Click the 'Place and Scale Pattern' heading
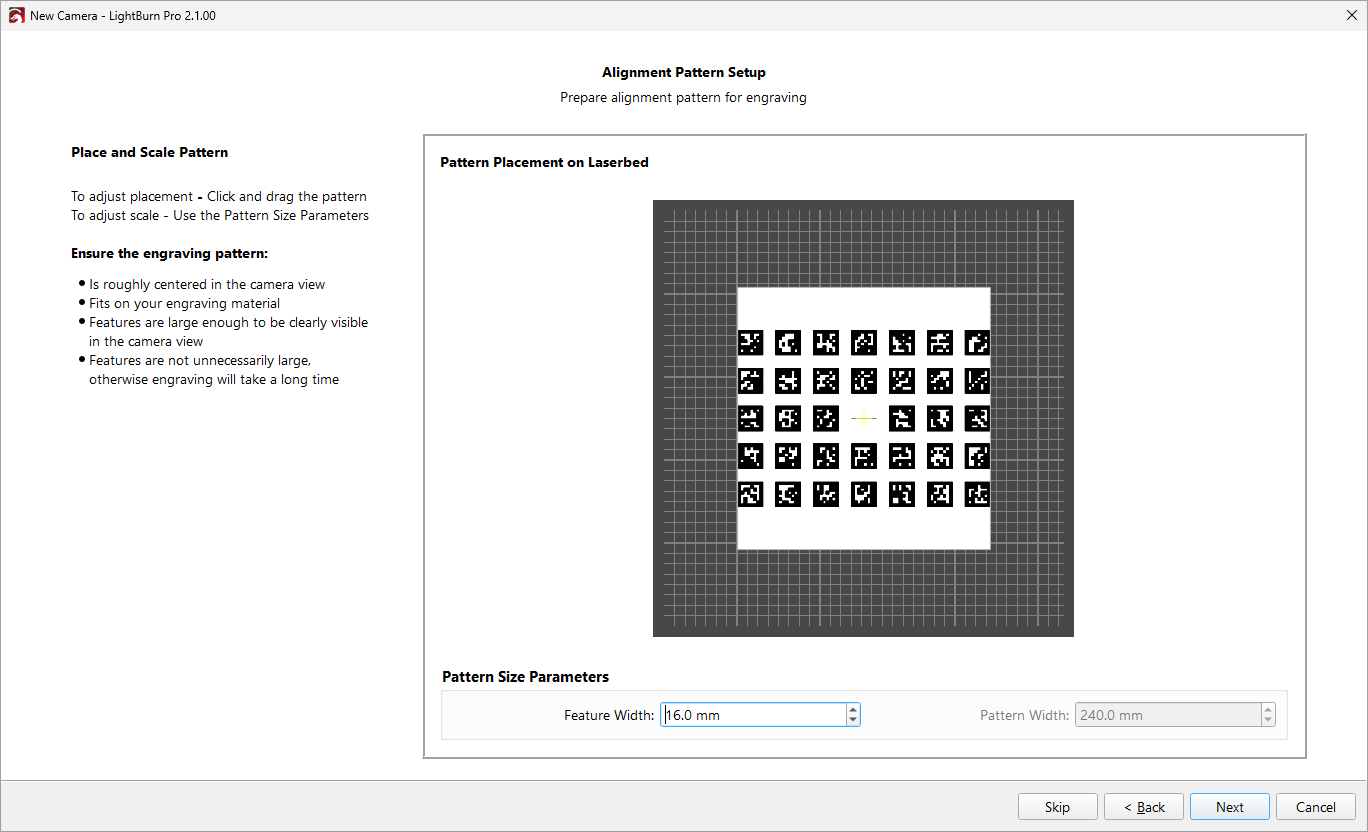Image resolution: width=1368 pixels, height=832 pixels. (x=150, y=153)
